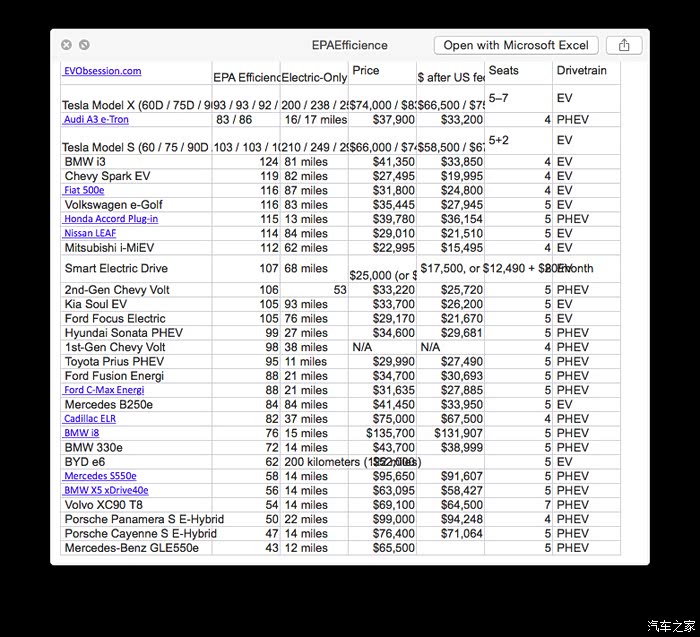Click the Share icon in title bar
Image resolution: width=700 pixels, height=637 pixels.
(624, 45)
